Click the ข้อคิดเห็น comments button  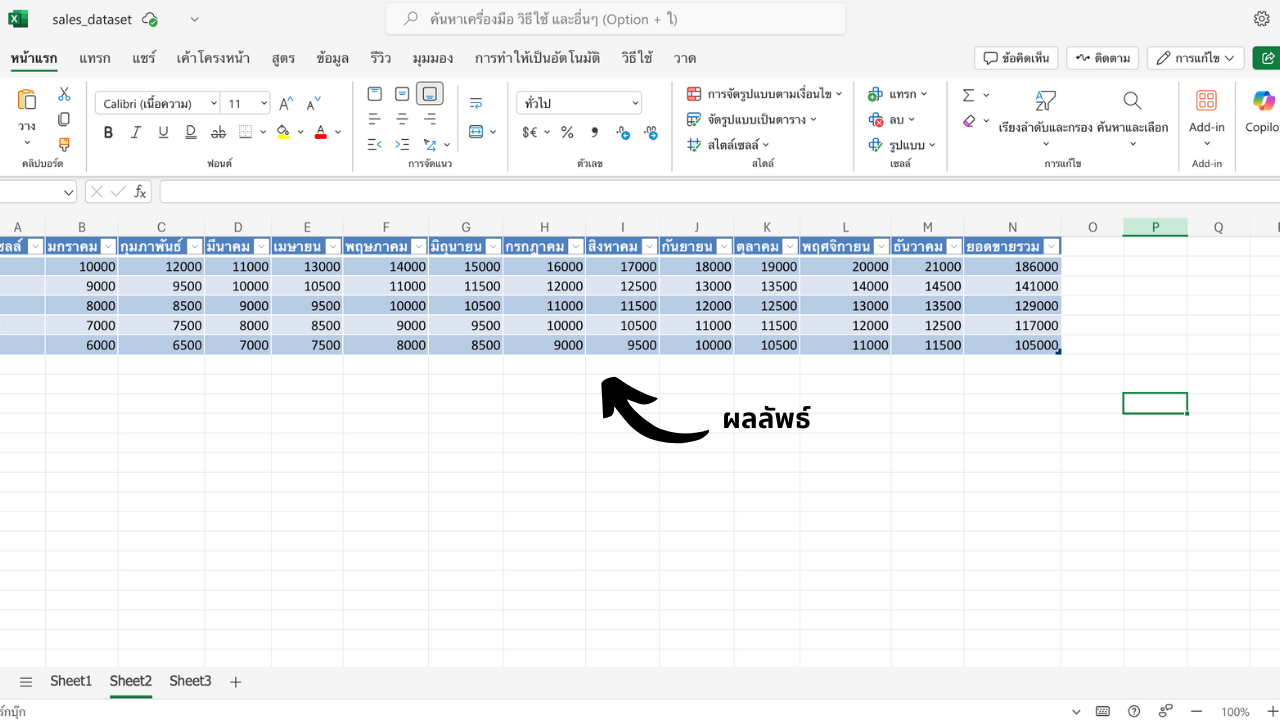click(1016, 58)
